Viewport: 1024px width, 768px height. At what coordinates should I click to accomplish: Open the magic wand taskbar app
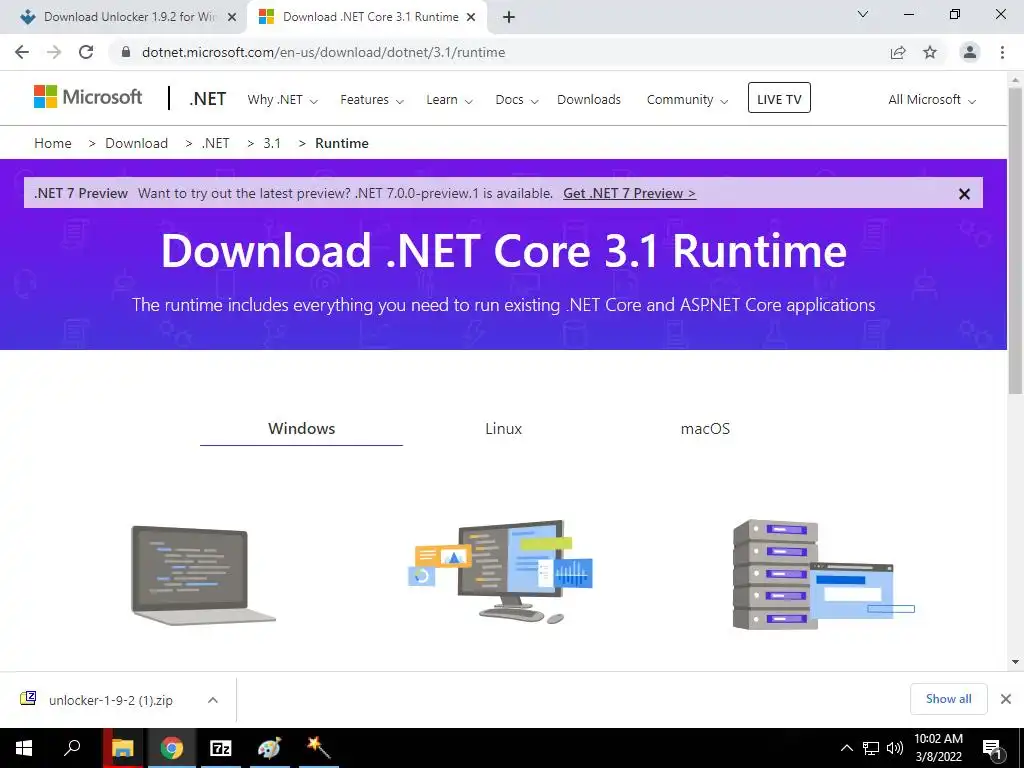pos(318,748)
